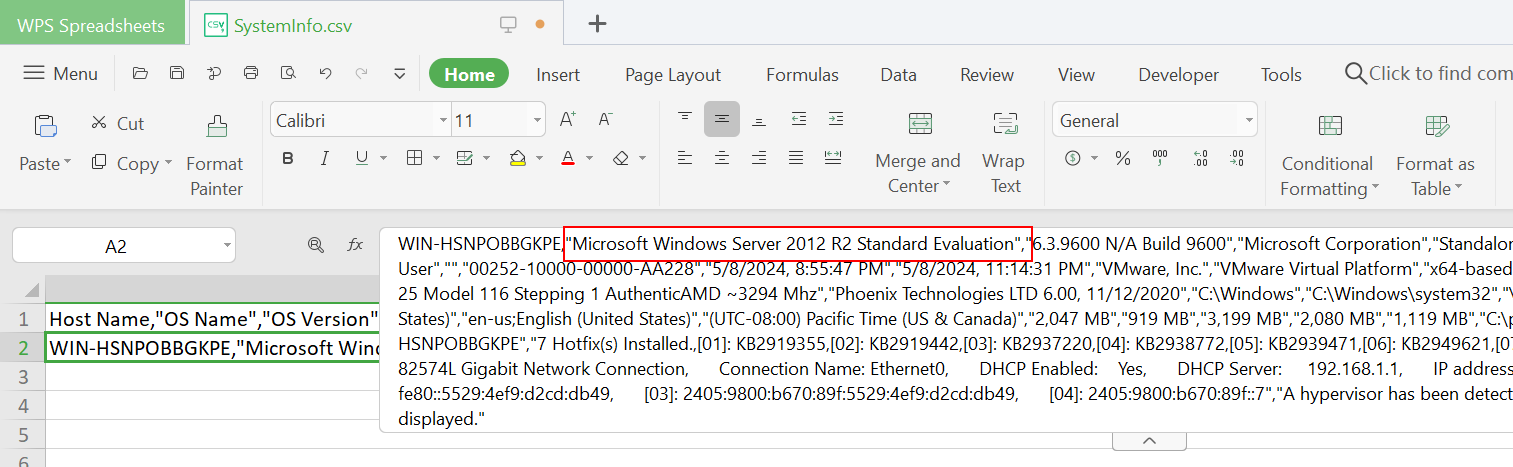The height and width of the screenshot is (467, 1513).
Task: Decrease indent in the cell
Action: [798, 118]
